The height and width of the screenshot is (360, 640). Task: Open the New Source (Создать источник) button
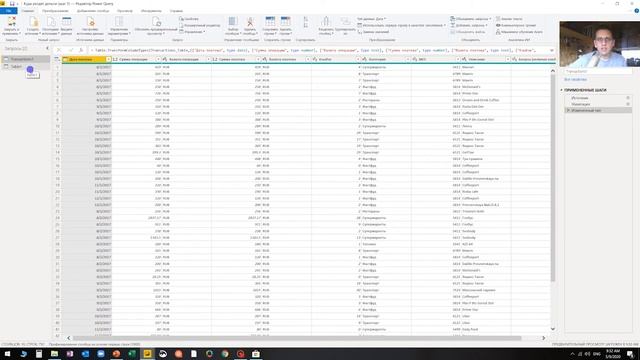pos(33,25)
